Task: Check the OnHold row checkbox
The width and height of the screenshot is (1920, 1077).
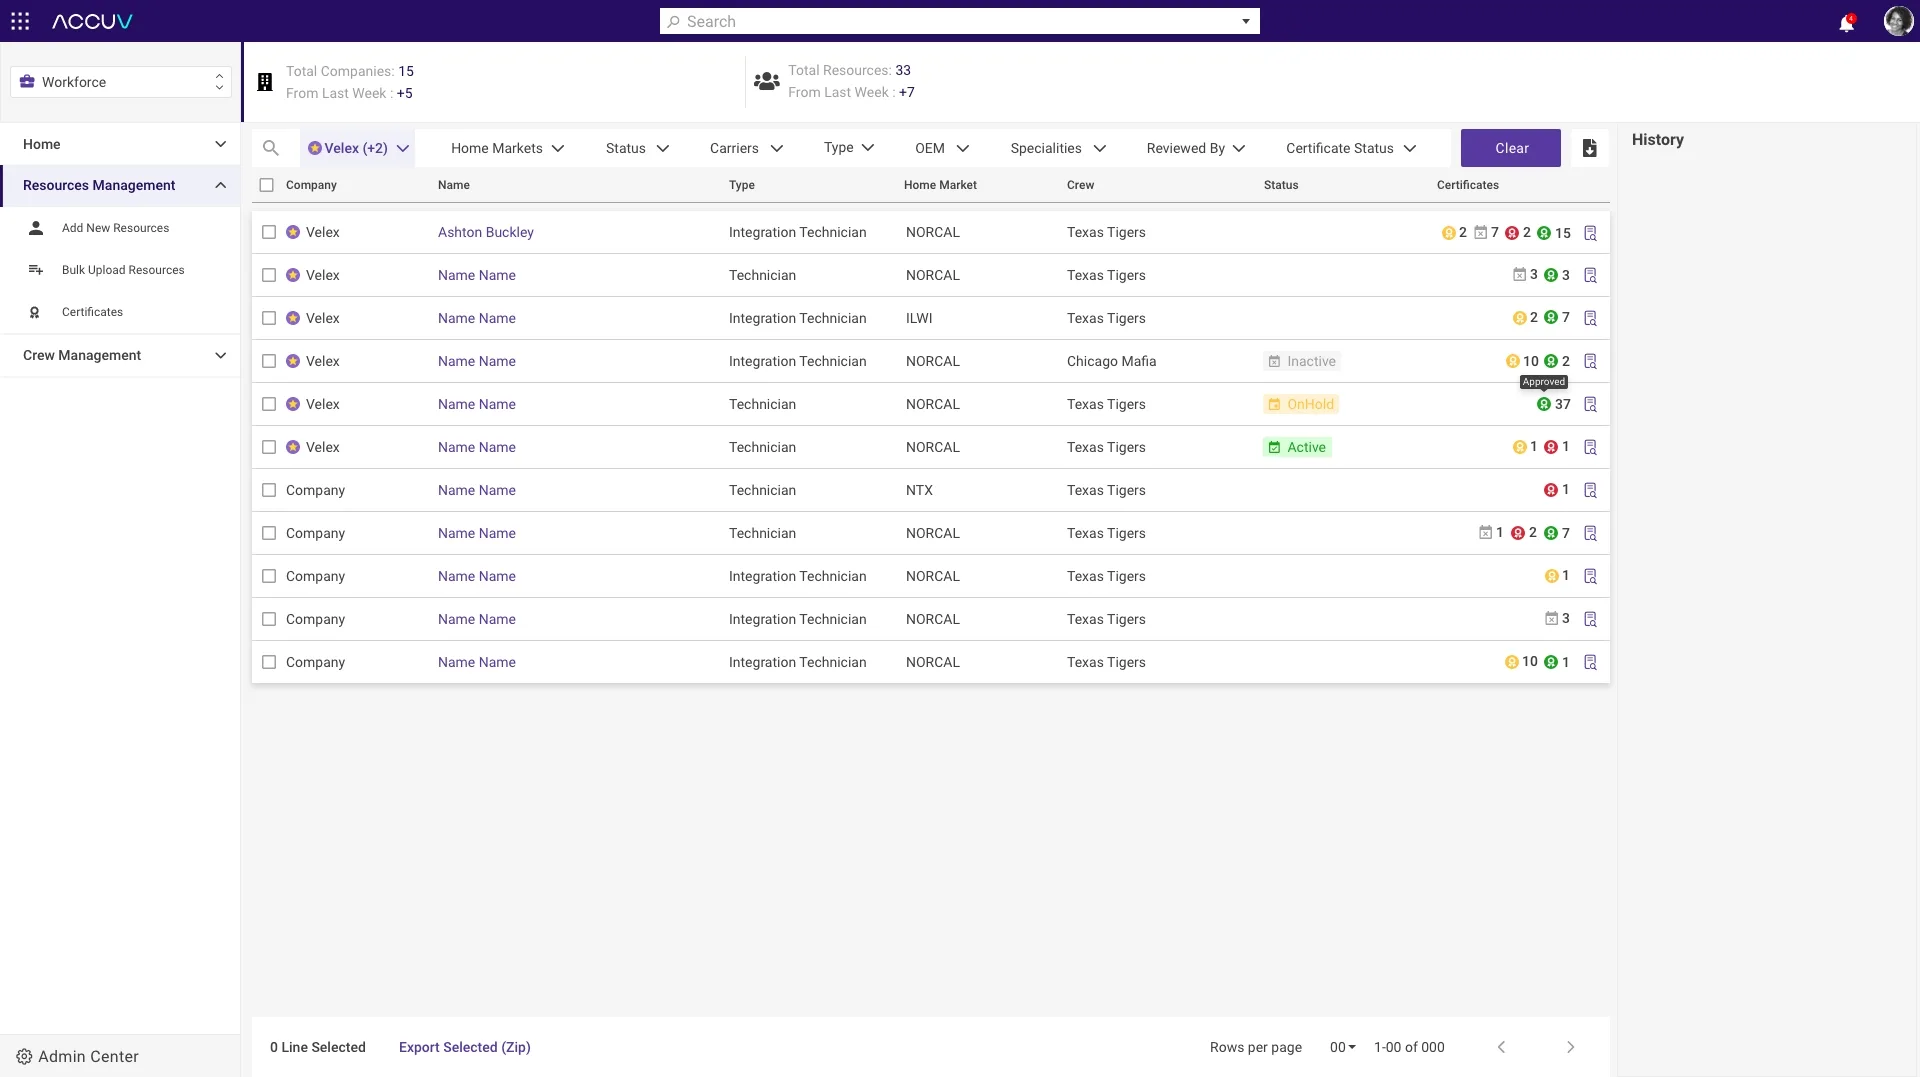Action: [269, 404]
